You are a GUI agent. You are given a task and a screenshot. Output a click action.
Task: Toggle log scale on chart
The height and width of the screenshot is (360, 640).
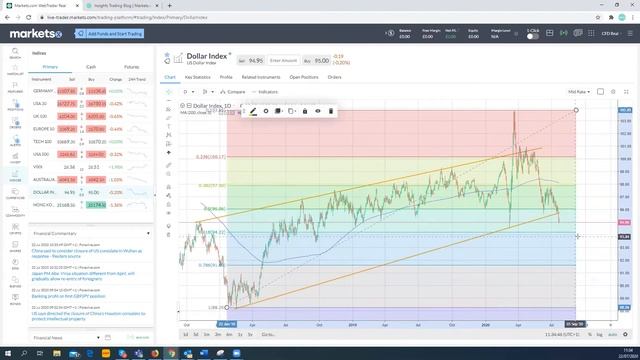coord(599,334)
